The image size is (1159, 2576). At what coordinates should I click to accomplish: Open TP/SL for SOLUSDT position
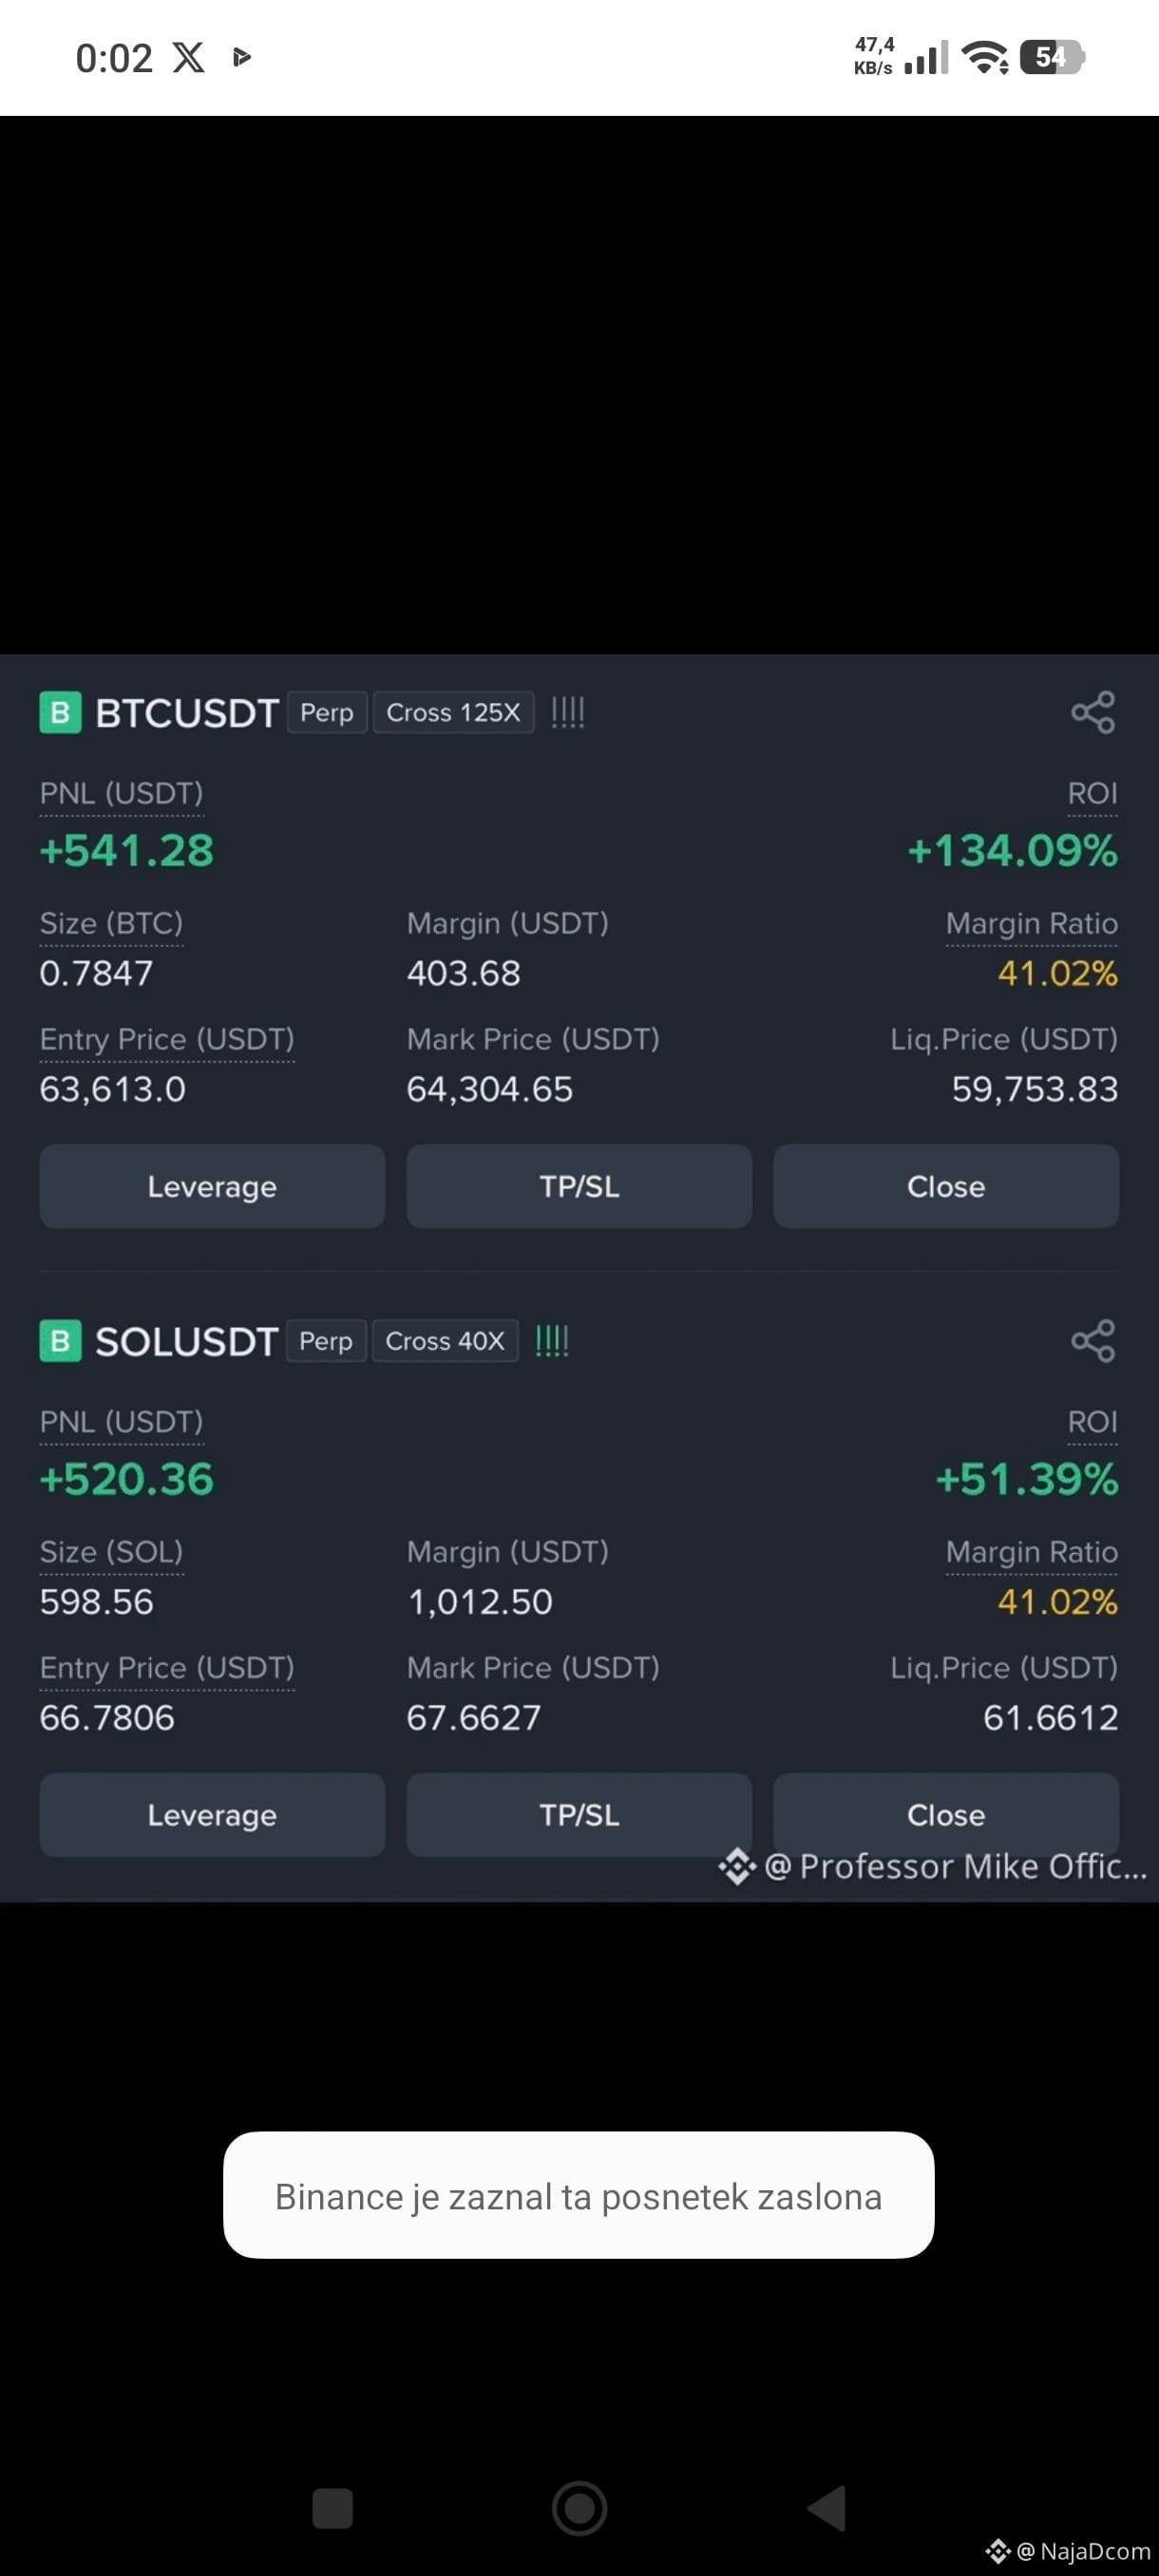tap(579, 1814)
